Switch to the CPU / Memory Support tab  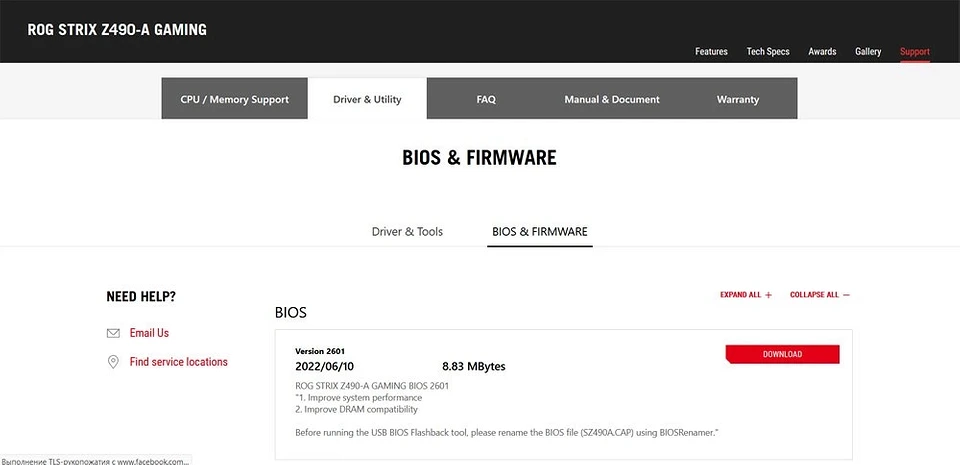pos(234,99)
